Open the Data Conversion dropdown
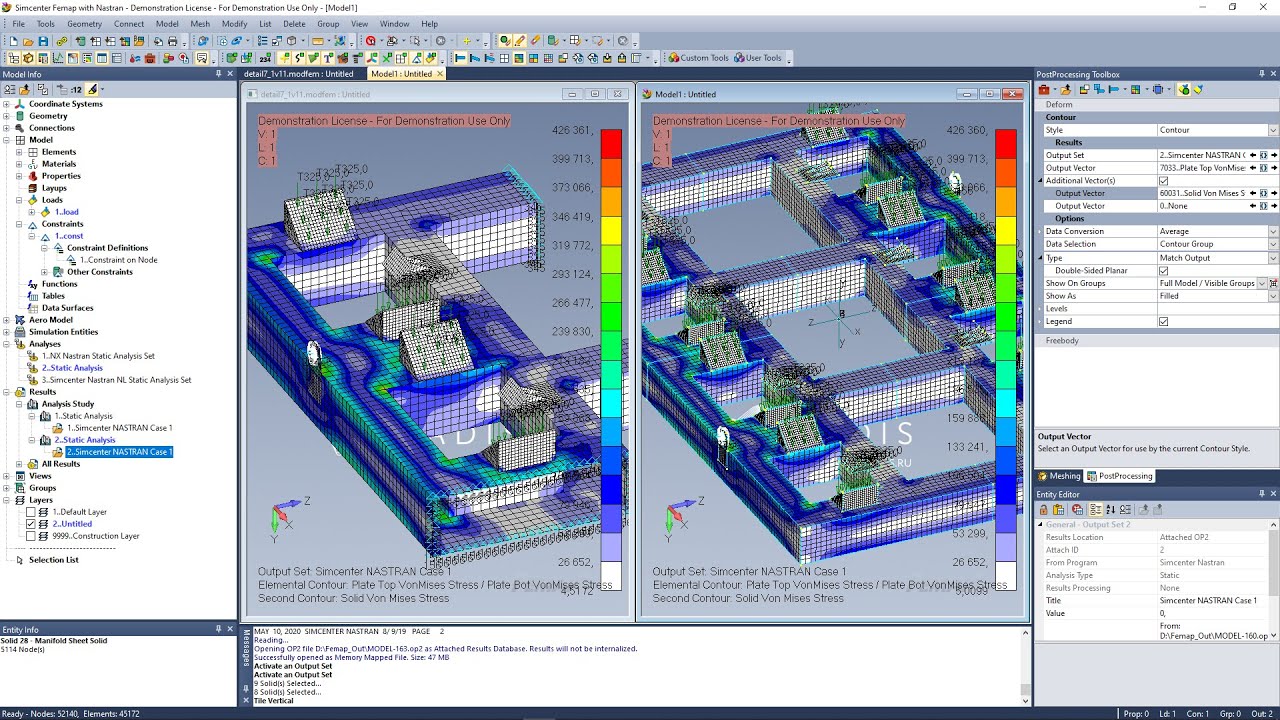 click(1273, 231)
